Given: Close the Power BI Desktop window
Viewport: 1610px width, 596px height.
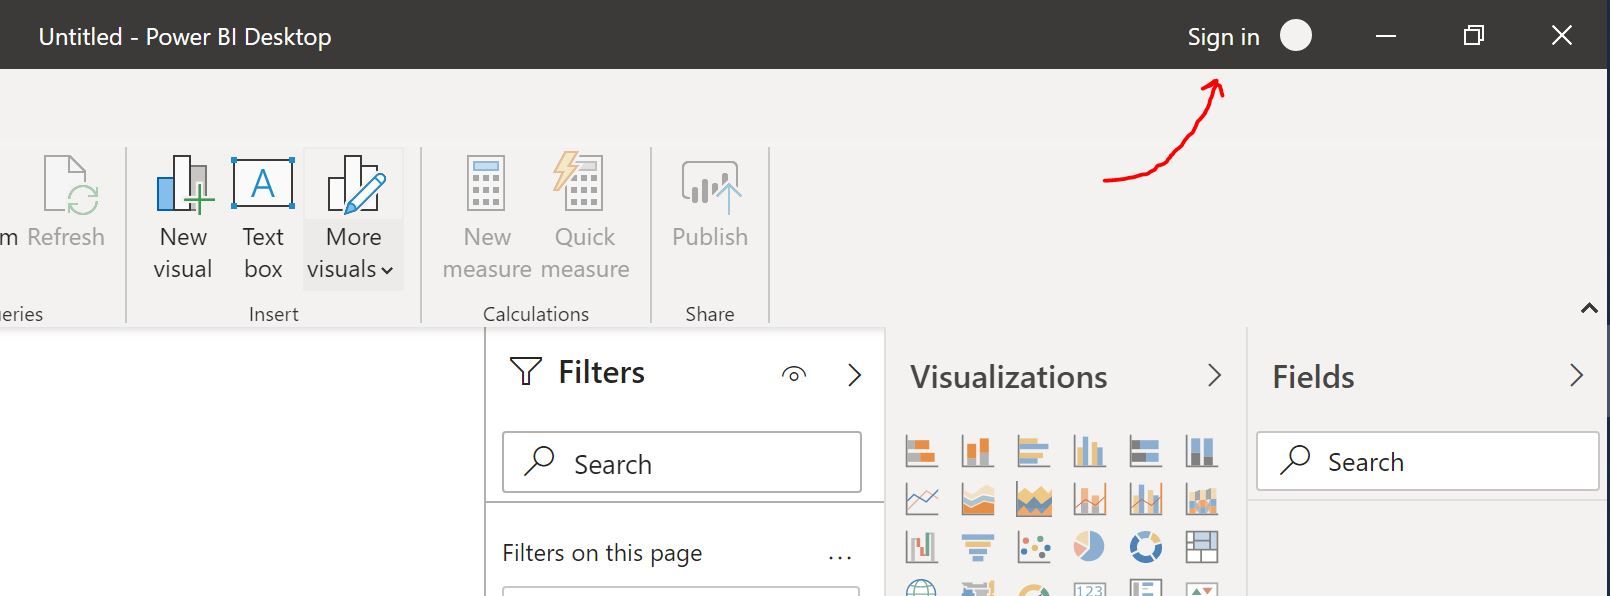Looking at the screenshot, I should click(1562, 36).
